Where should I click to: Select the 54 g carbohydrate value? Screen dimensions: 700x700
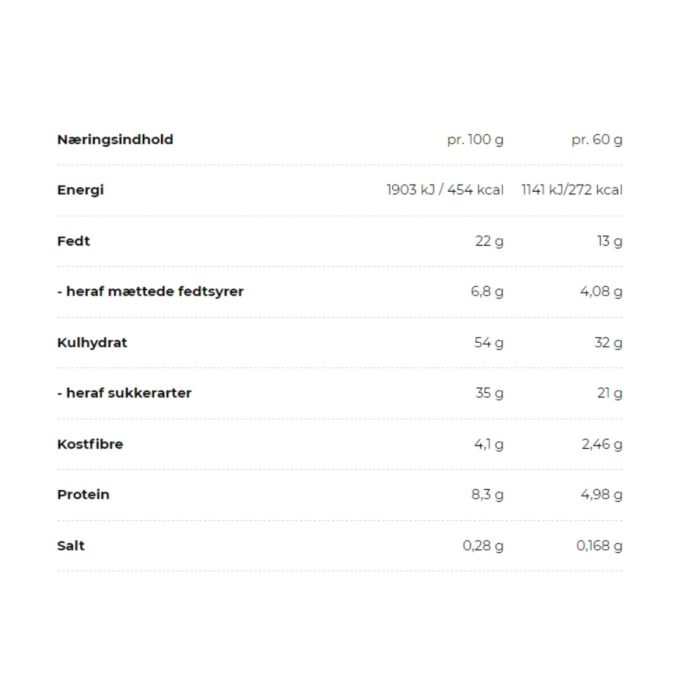click(489, 342)
